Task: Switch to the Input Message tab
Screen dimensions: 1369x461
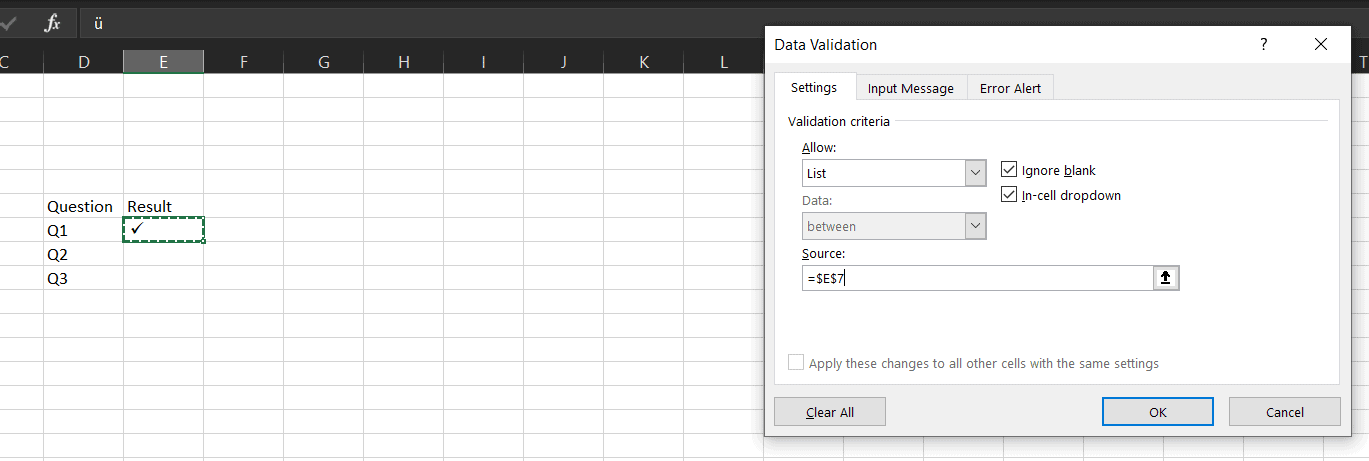Action: (910, 88)
